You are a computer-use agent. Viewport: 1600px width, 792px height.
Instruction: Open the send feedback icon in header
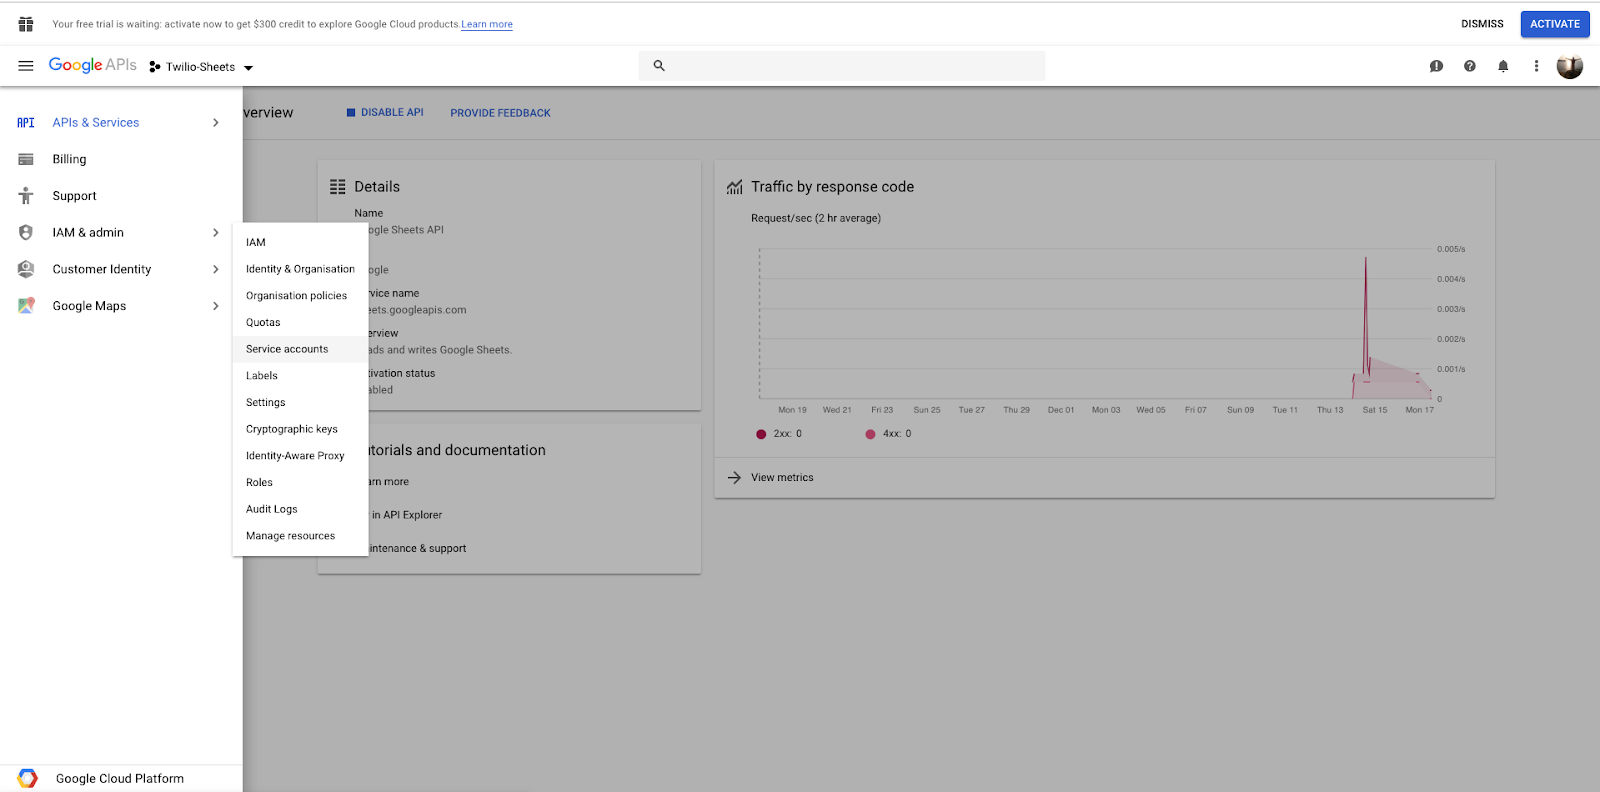(1436, 66)
